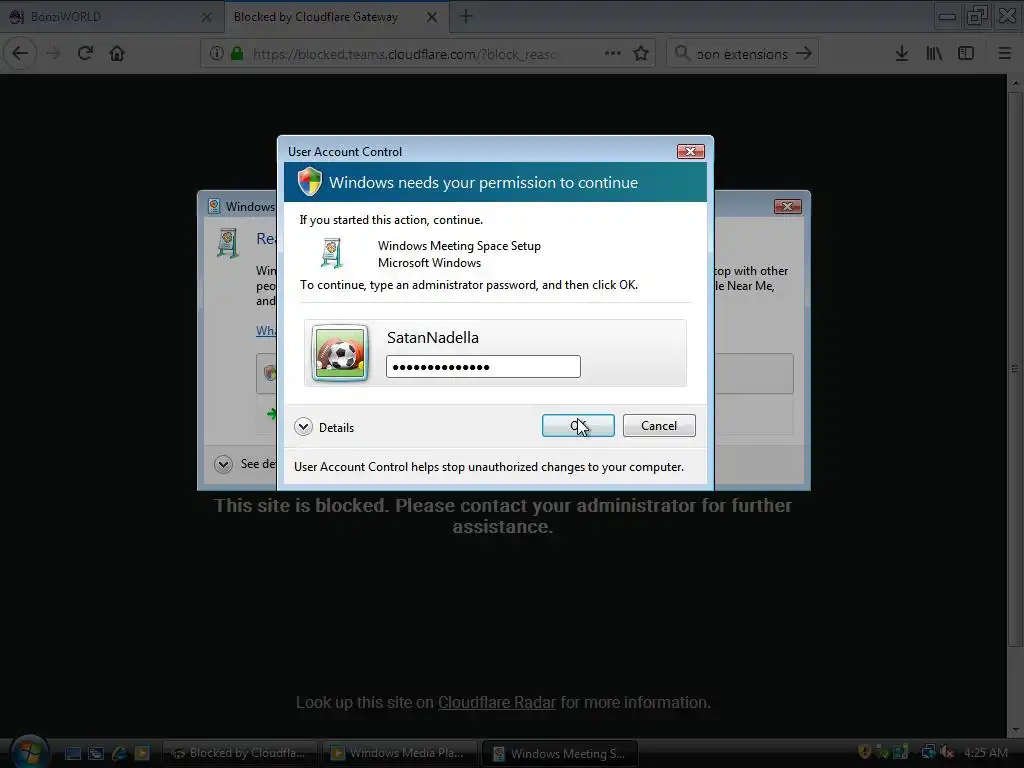Image resolution: width=1024 pixels, height=768 pixels.
Task: Click the blocked.teams.cloudflare.com address bar
Action: coord(405,54)
